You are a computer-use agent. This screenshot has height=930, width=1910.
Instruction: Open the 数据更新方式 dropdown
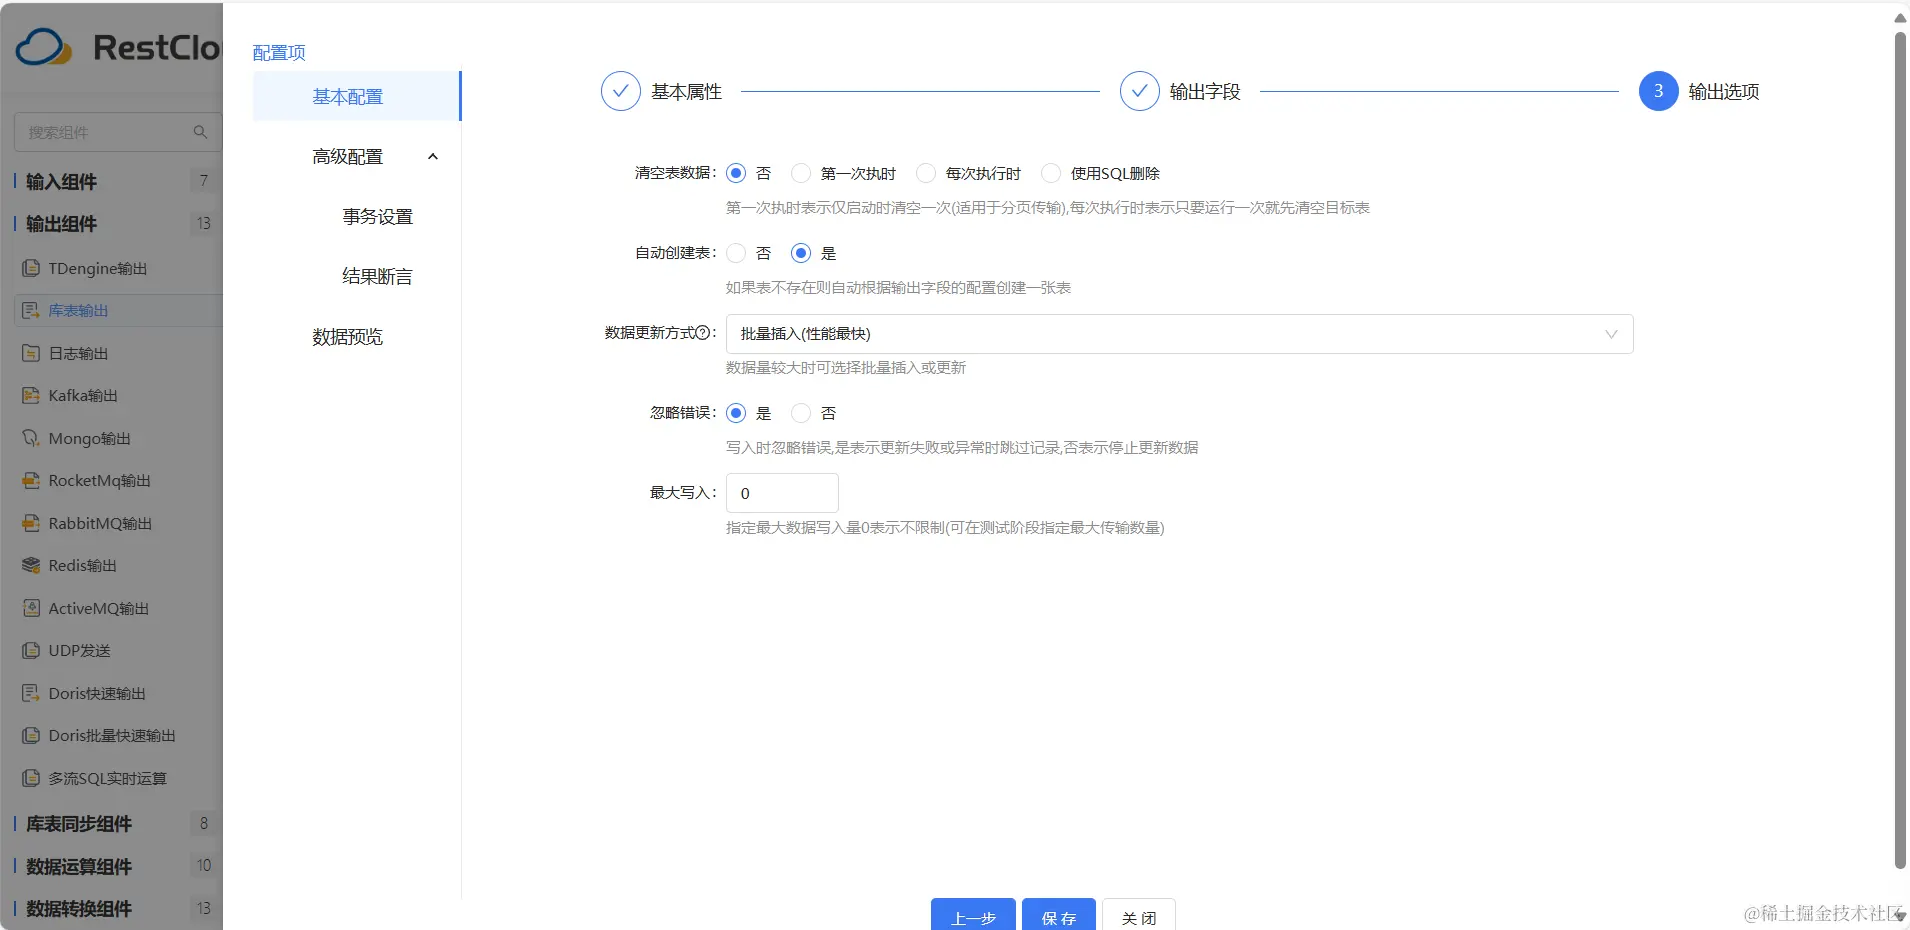click(1179, 334)
